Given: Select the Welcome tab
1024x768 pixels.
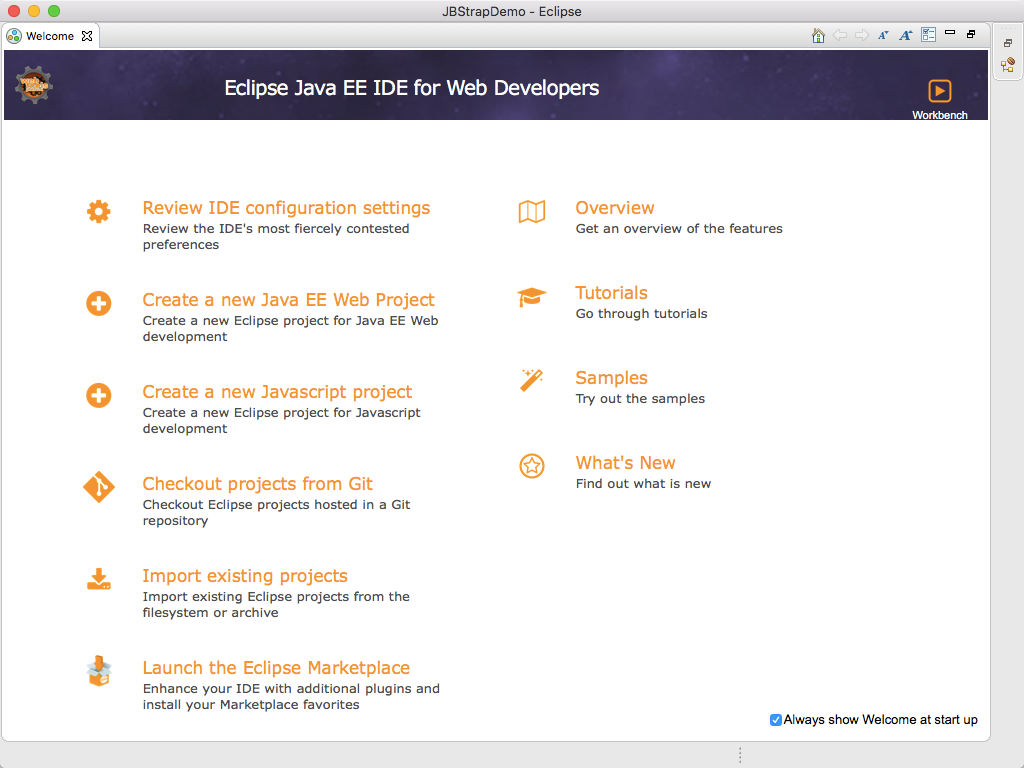Looking at the screenshot, I should click(50, 36).
